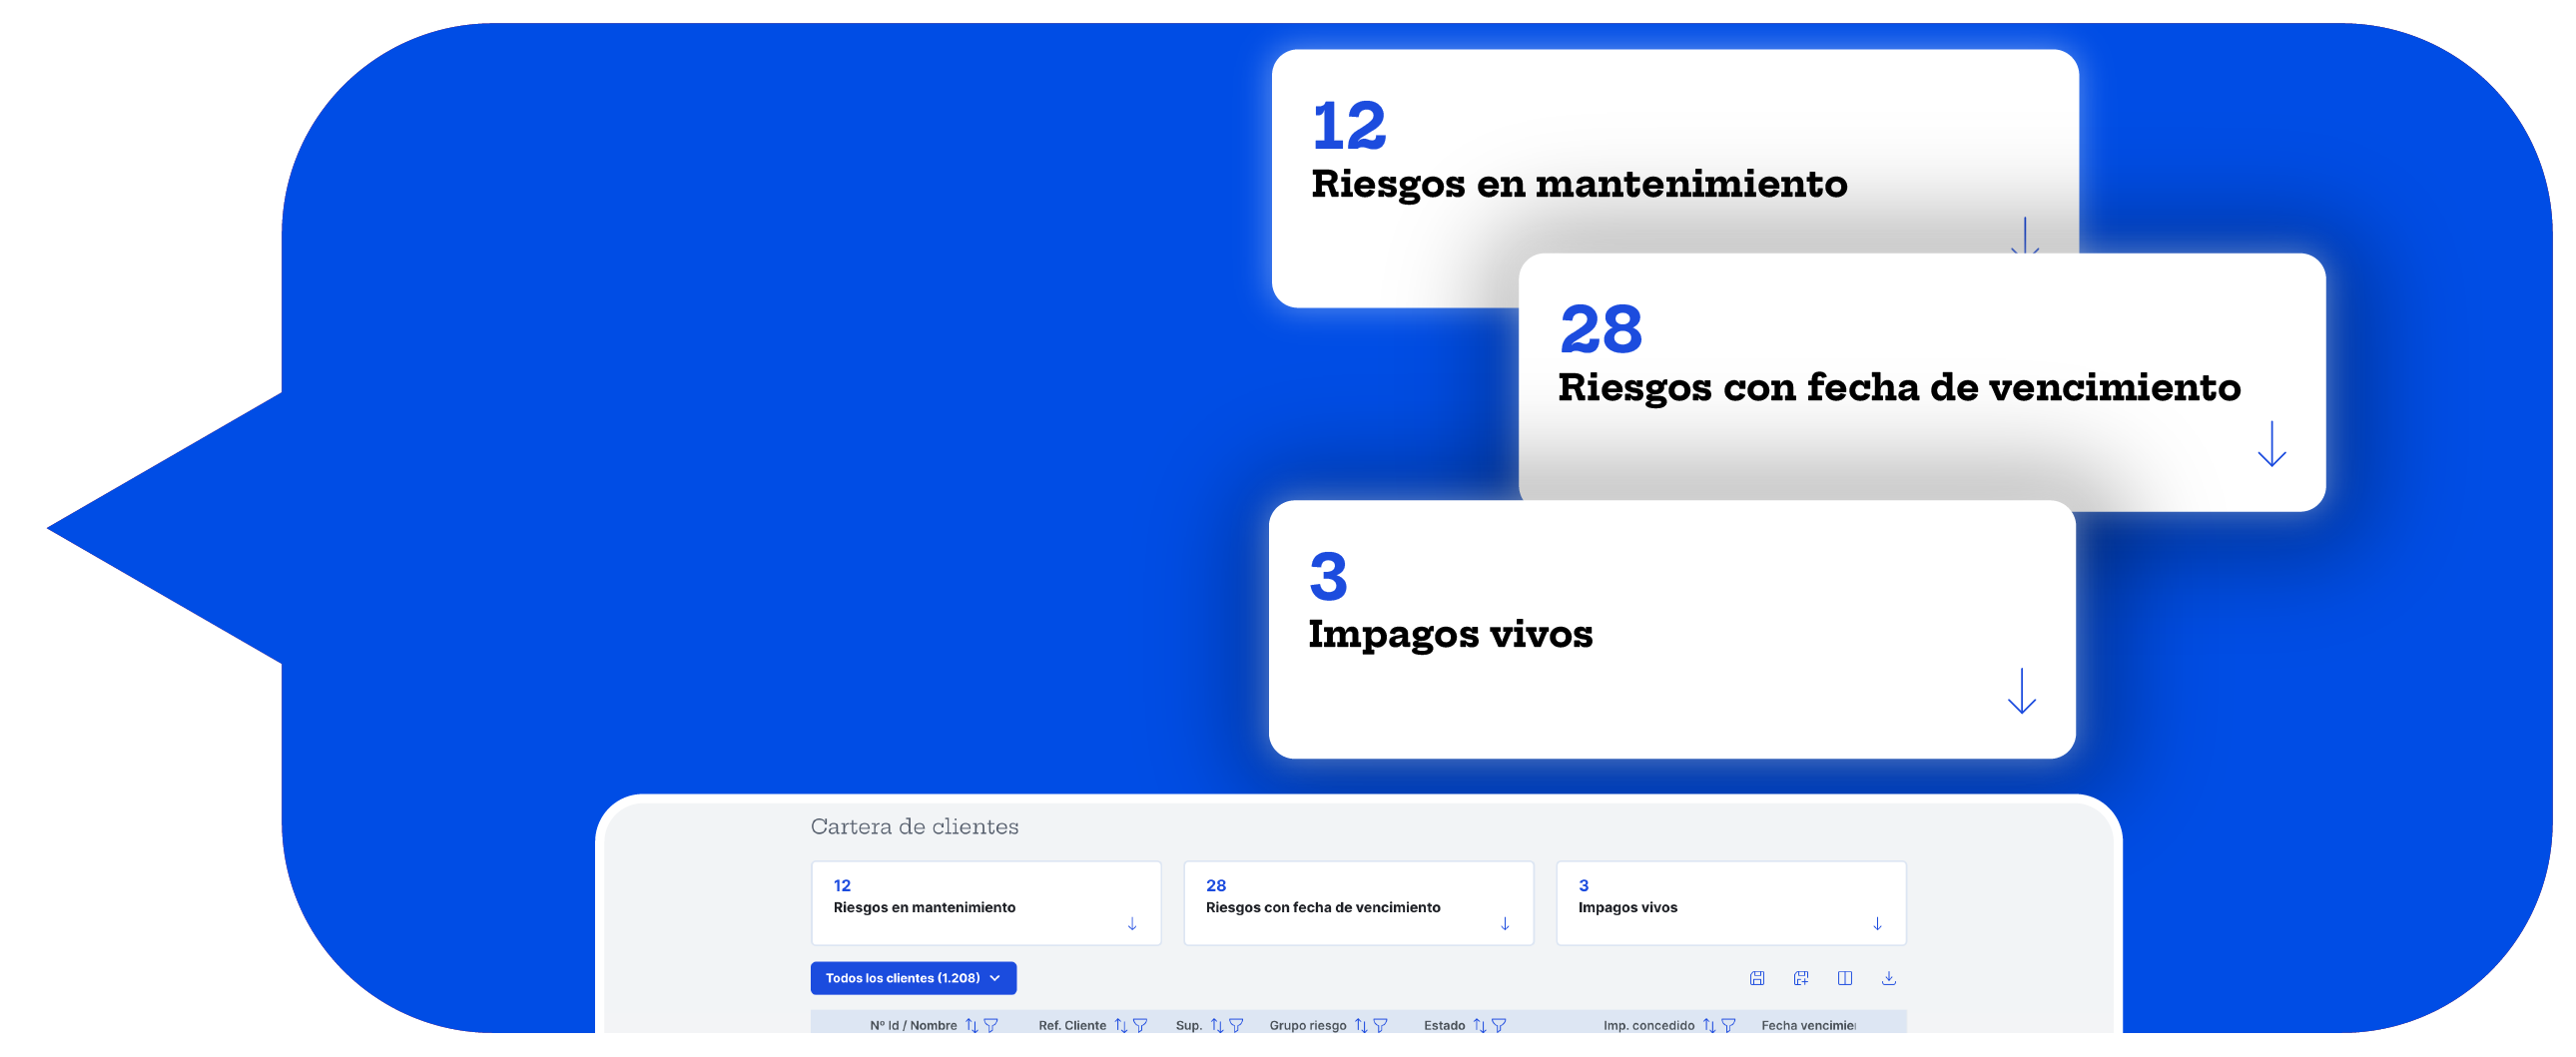Select the filter funnel on Ref. Cliente
2576x1057 pixels.
[1141, 1027]
